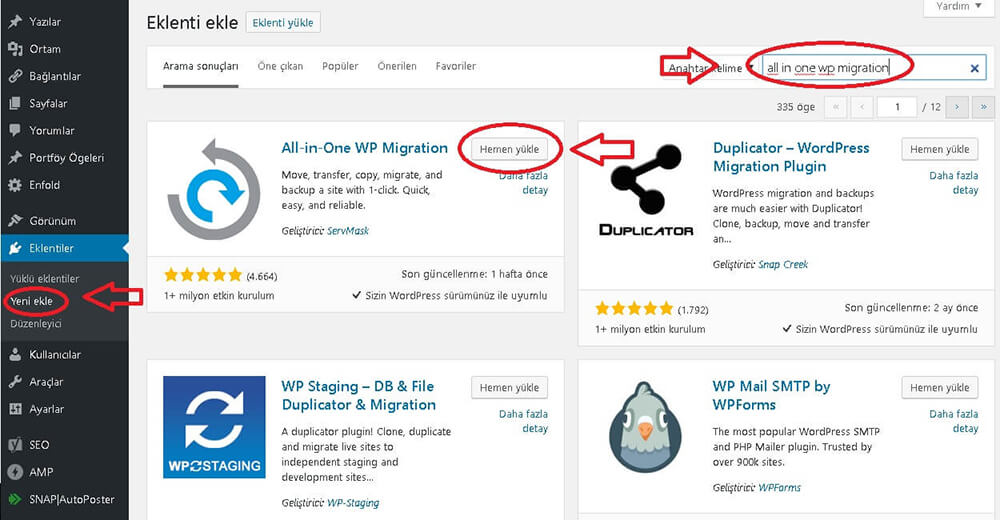Viewport: 1000px width, 520px height.
Task: Open the Yazılar pin icon in the sidebar
Action: pyautogui.click(x=15, y=22)
